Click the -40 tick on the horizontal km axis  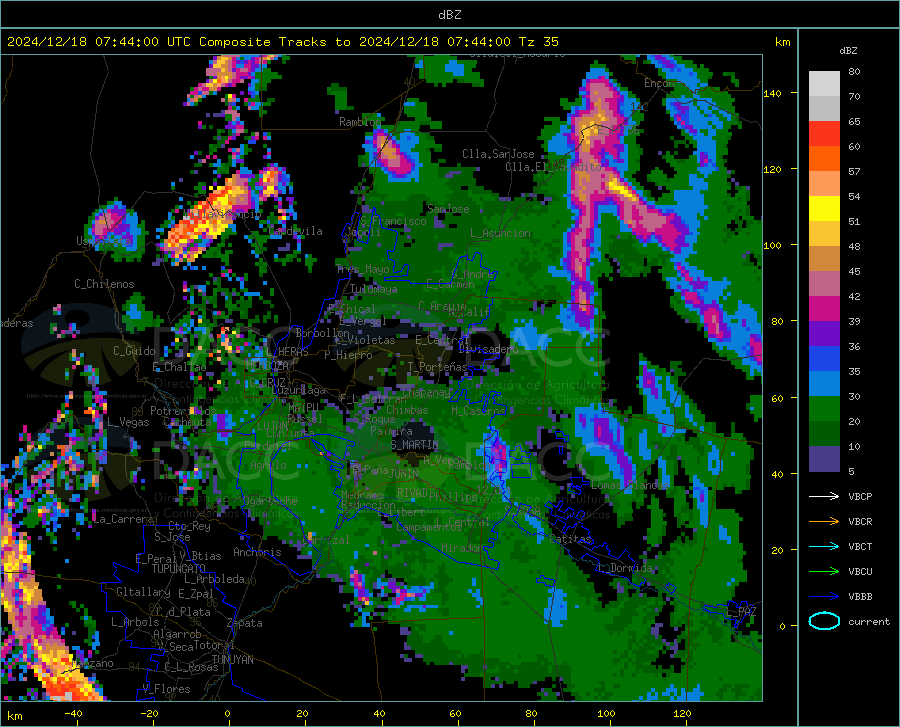(x=73, y=713)
